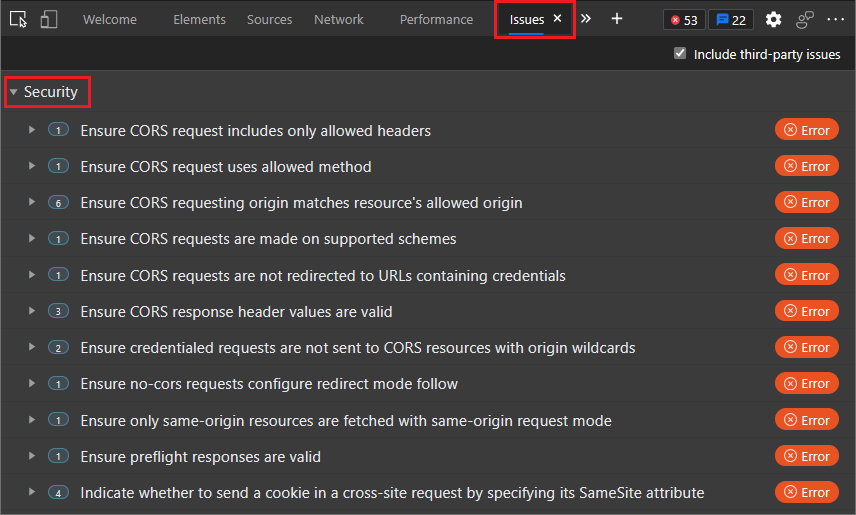Add a new tool tab with plus
The height and width of the screenshot is (515, 856).
point(617,19)
